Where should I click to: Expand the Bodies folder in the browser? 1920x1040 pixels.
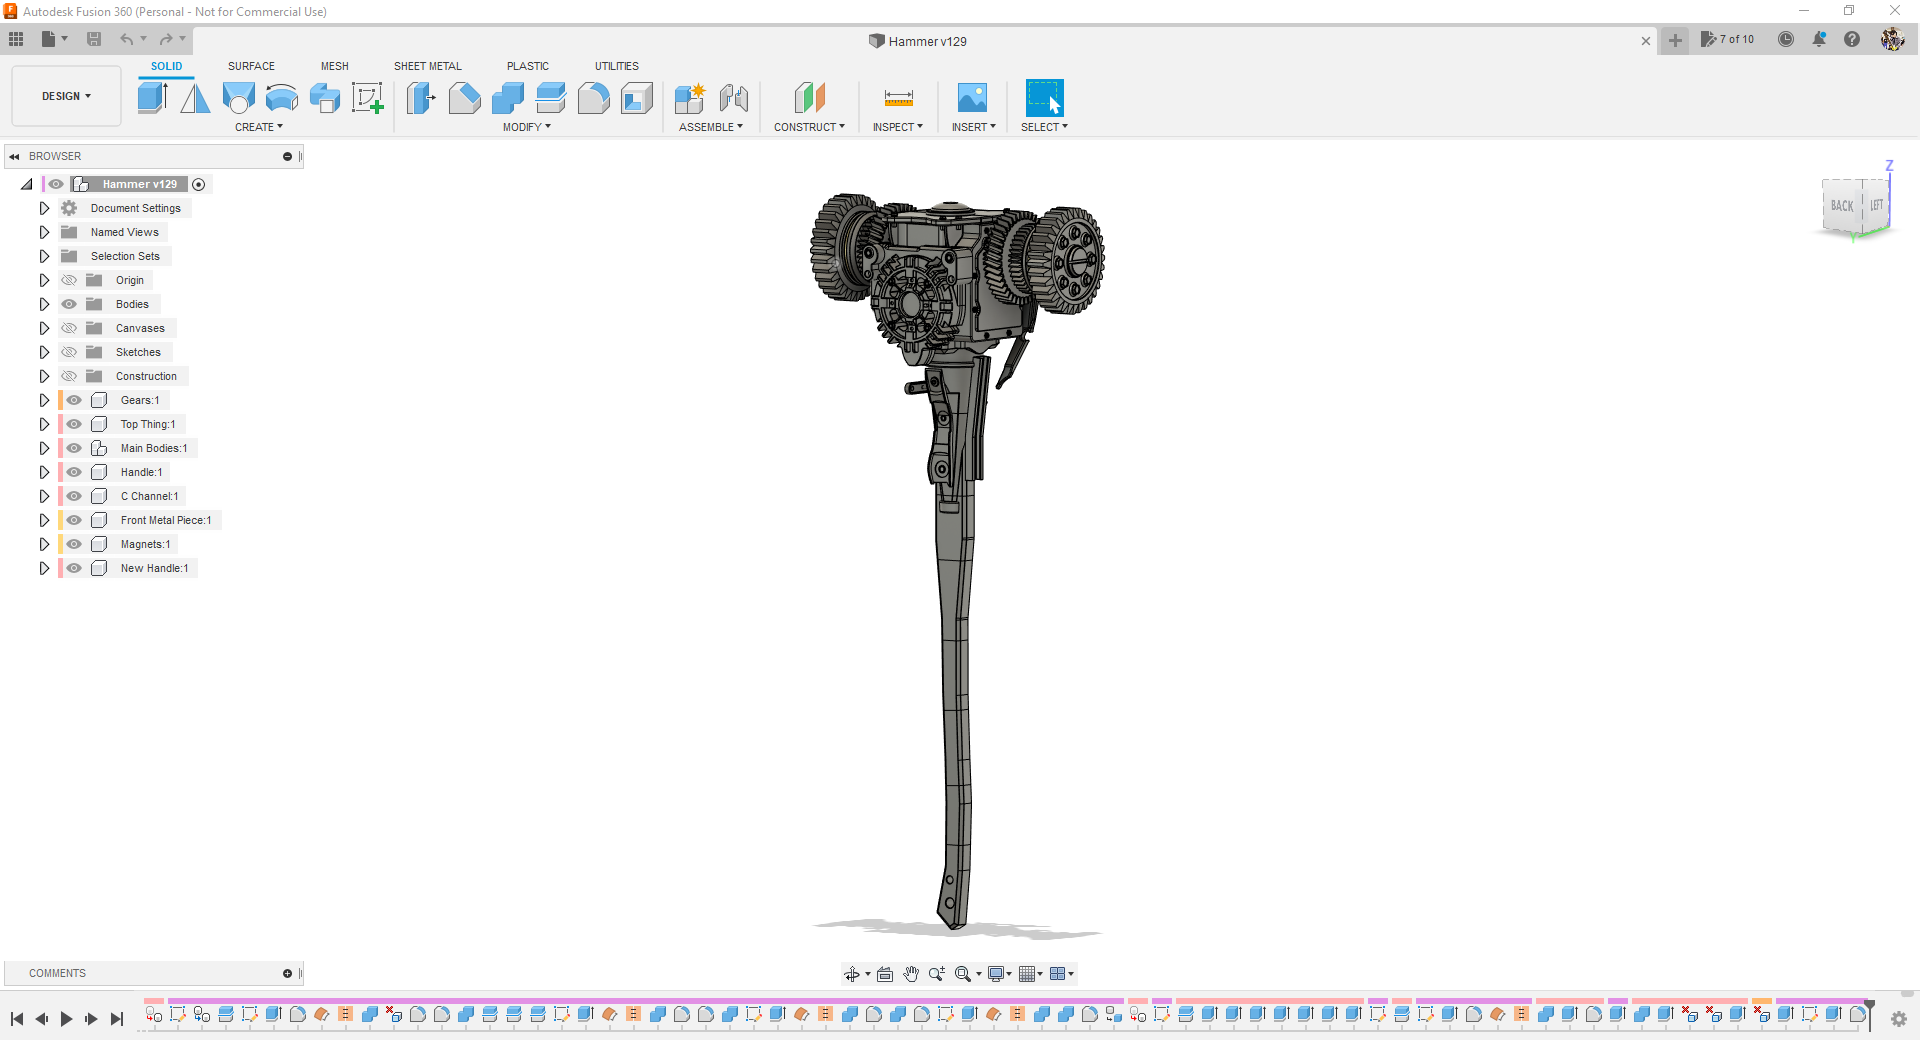(x=44, y=304)
